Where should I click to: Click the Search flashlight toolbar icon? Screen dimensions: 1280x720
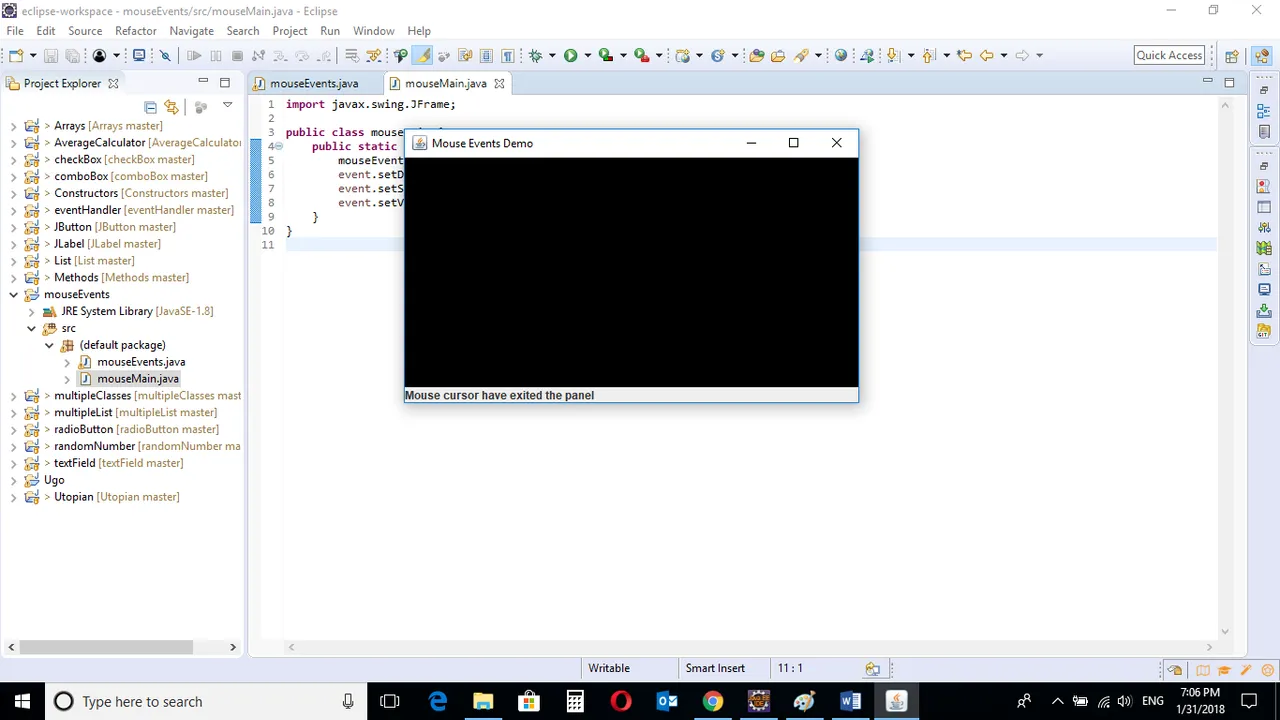[x=801, y=55]
